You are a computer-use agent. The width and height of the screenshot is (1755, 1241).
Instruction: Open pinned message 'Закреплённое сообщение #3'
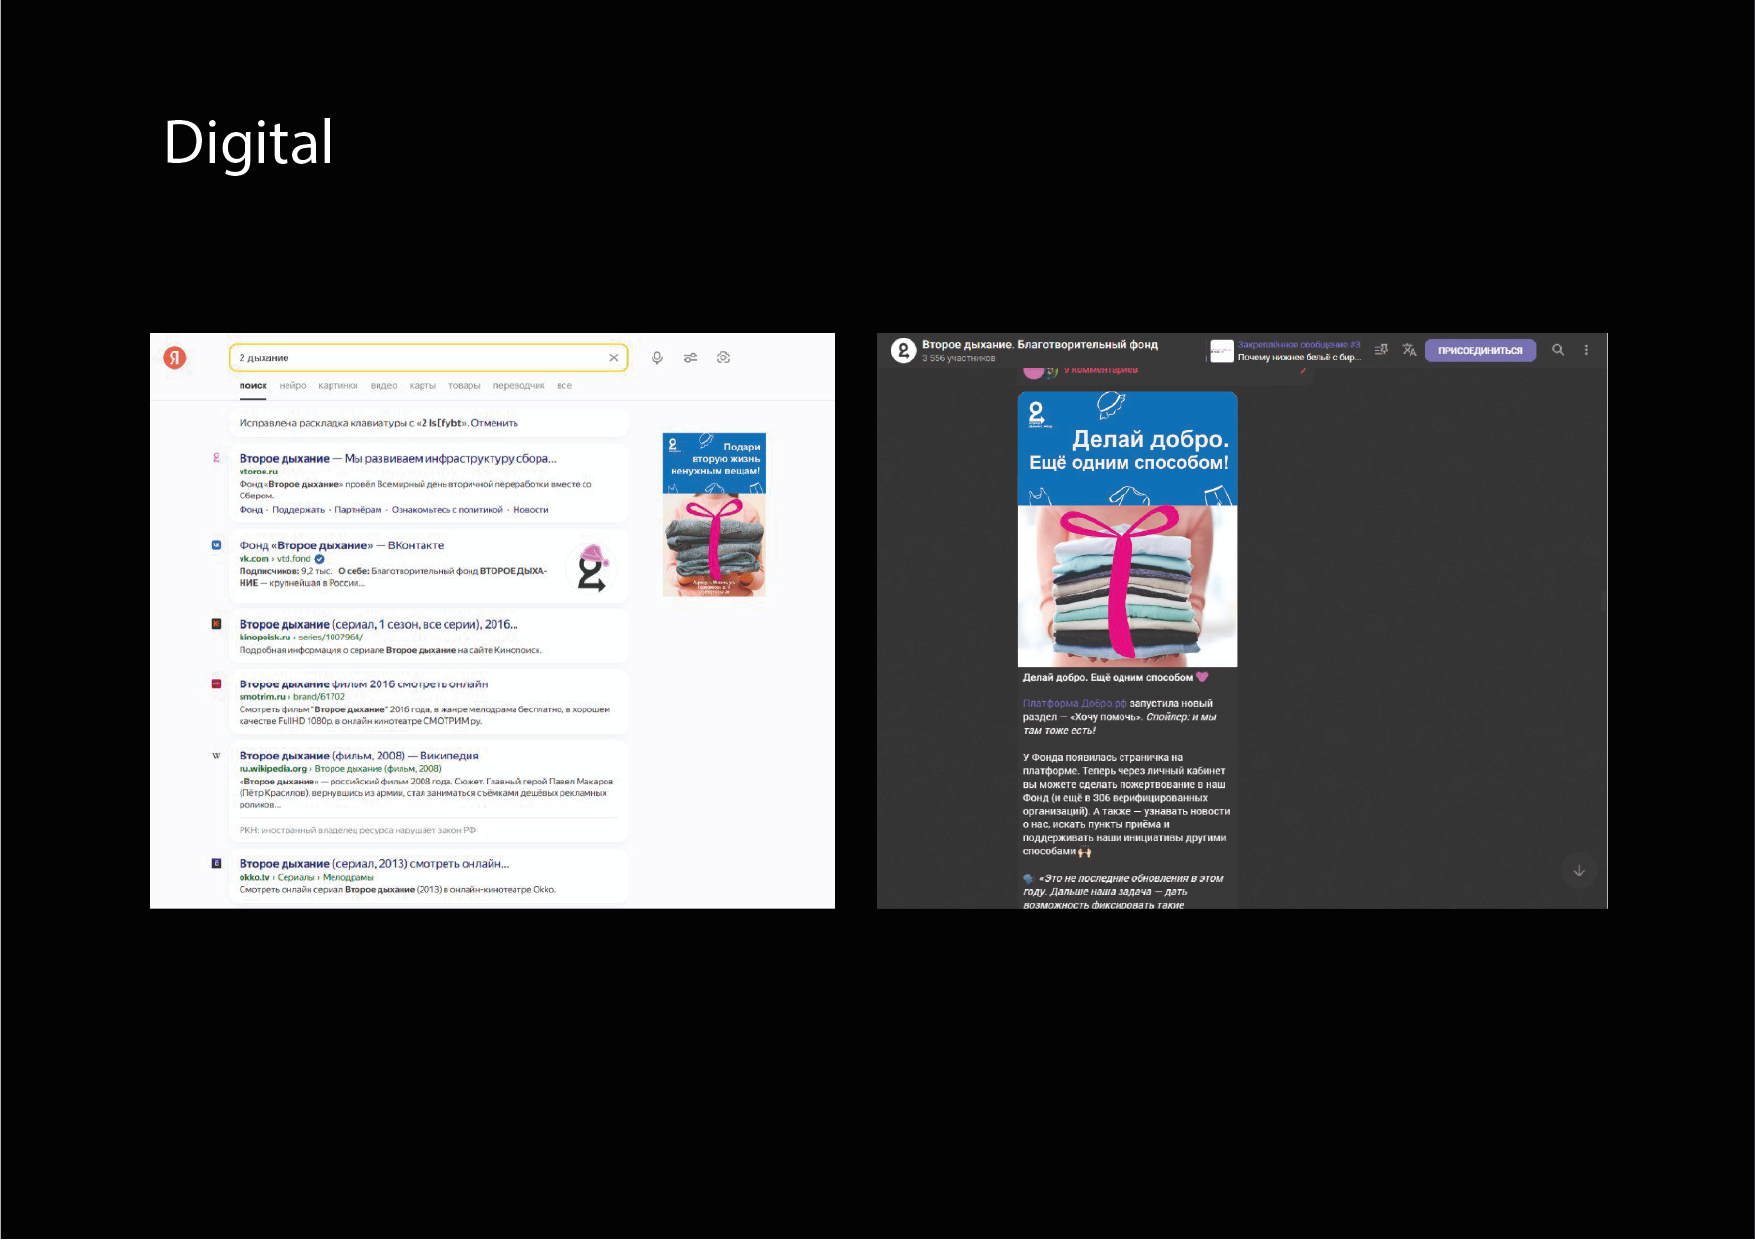(1299, 345)
